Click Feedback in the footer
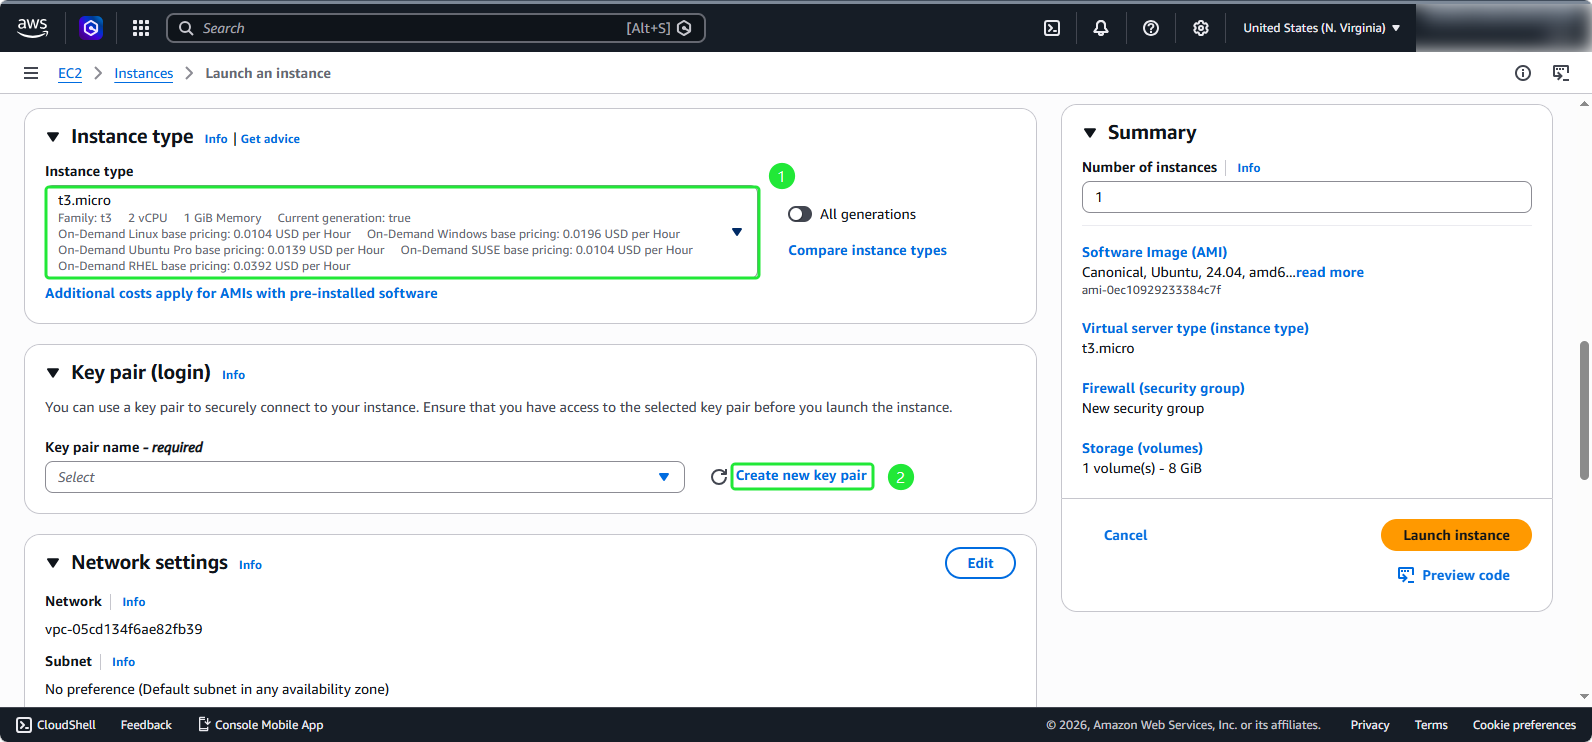Image resolution: width=1592 pixels, height=742 pixels. click(x=146, y=725)
